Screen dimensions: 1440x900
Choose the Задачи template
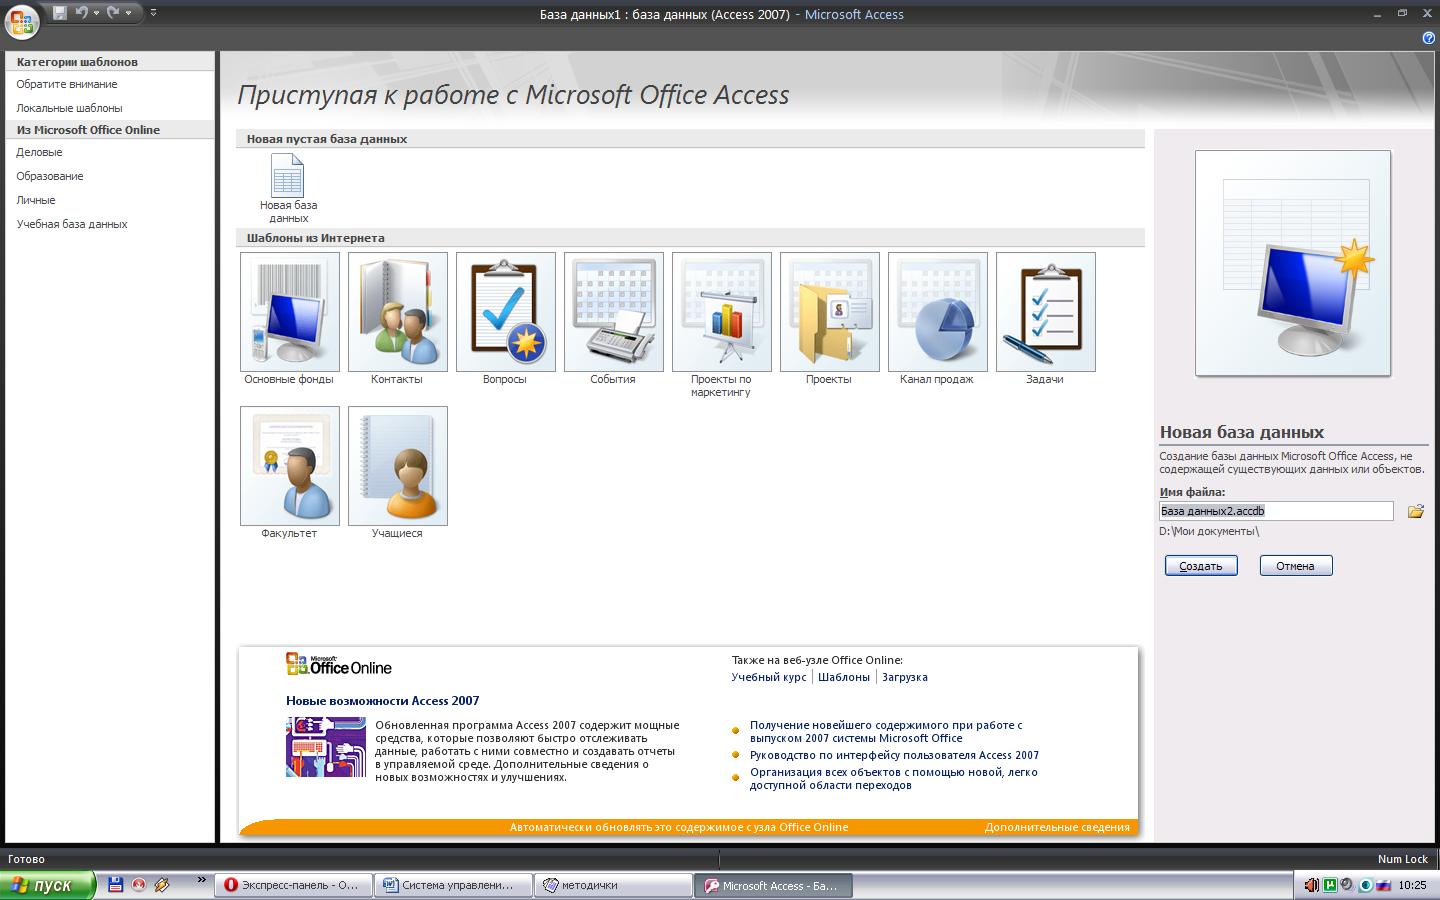coord(1045,319)
